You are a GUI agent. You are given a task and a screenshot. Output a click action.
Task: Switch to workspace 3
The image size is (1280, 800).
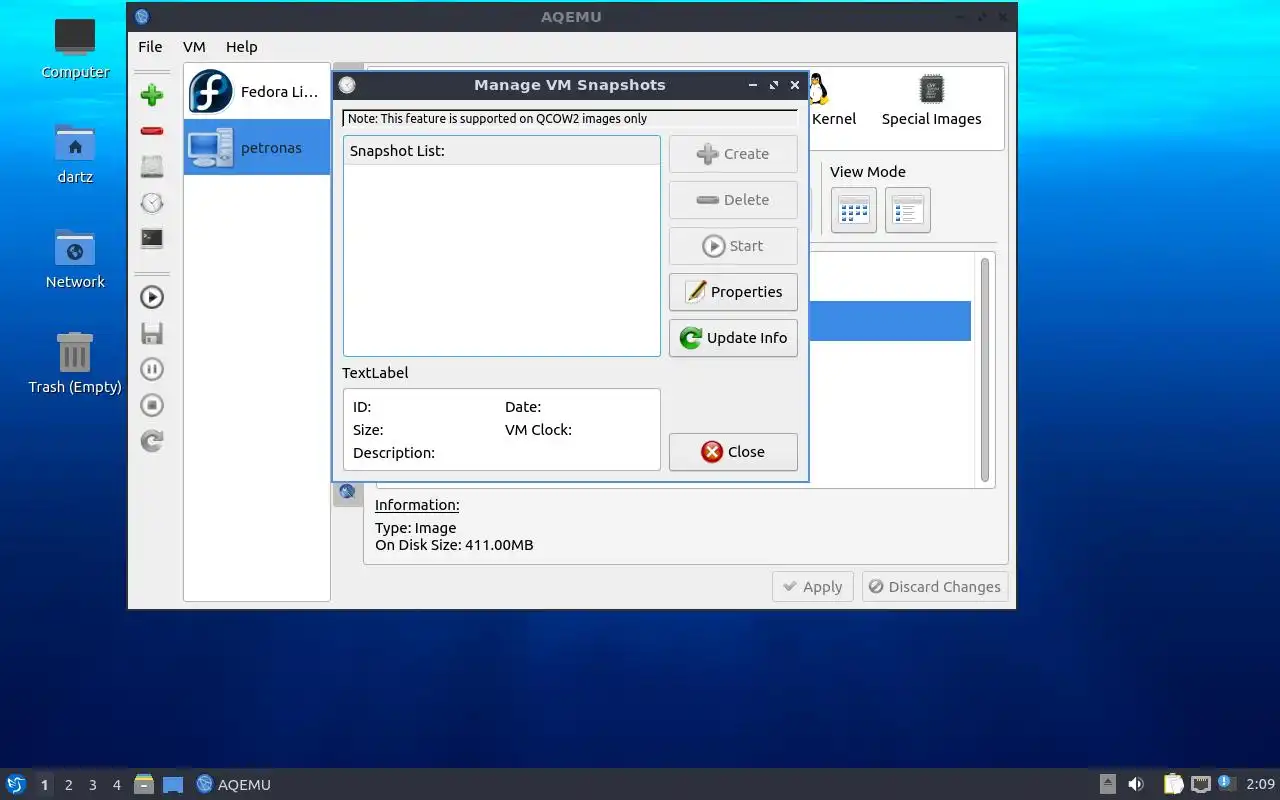click(x=92, y=785)
